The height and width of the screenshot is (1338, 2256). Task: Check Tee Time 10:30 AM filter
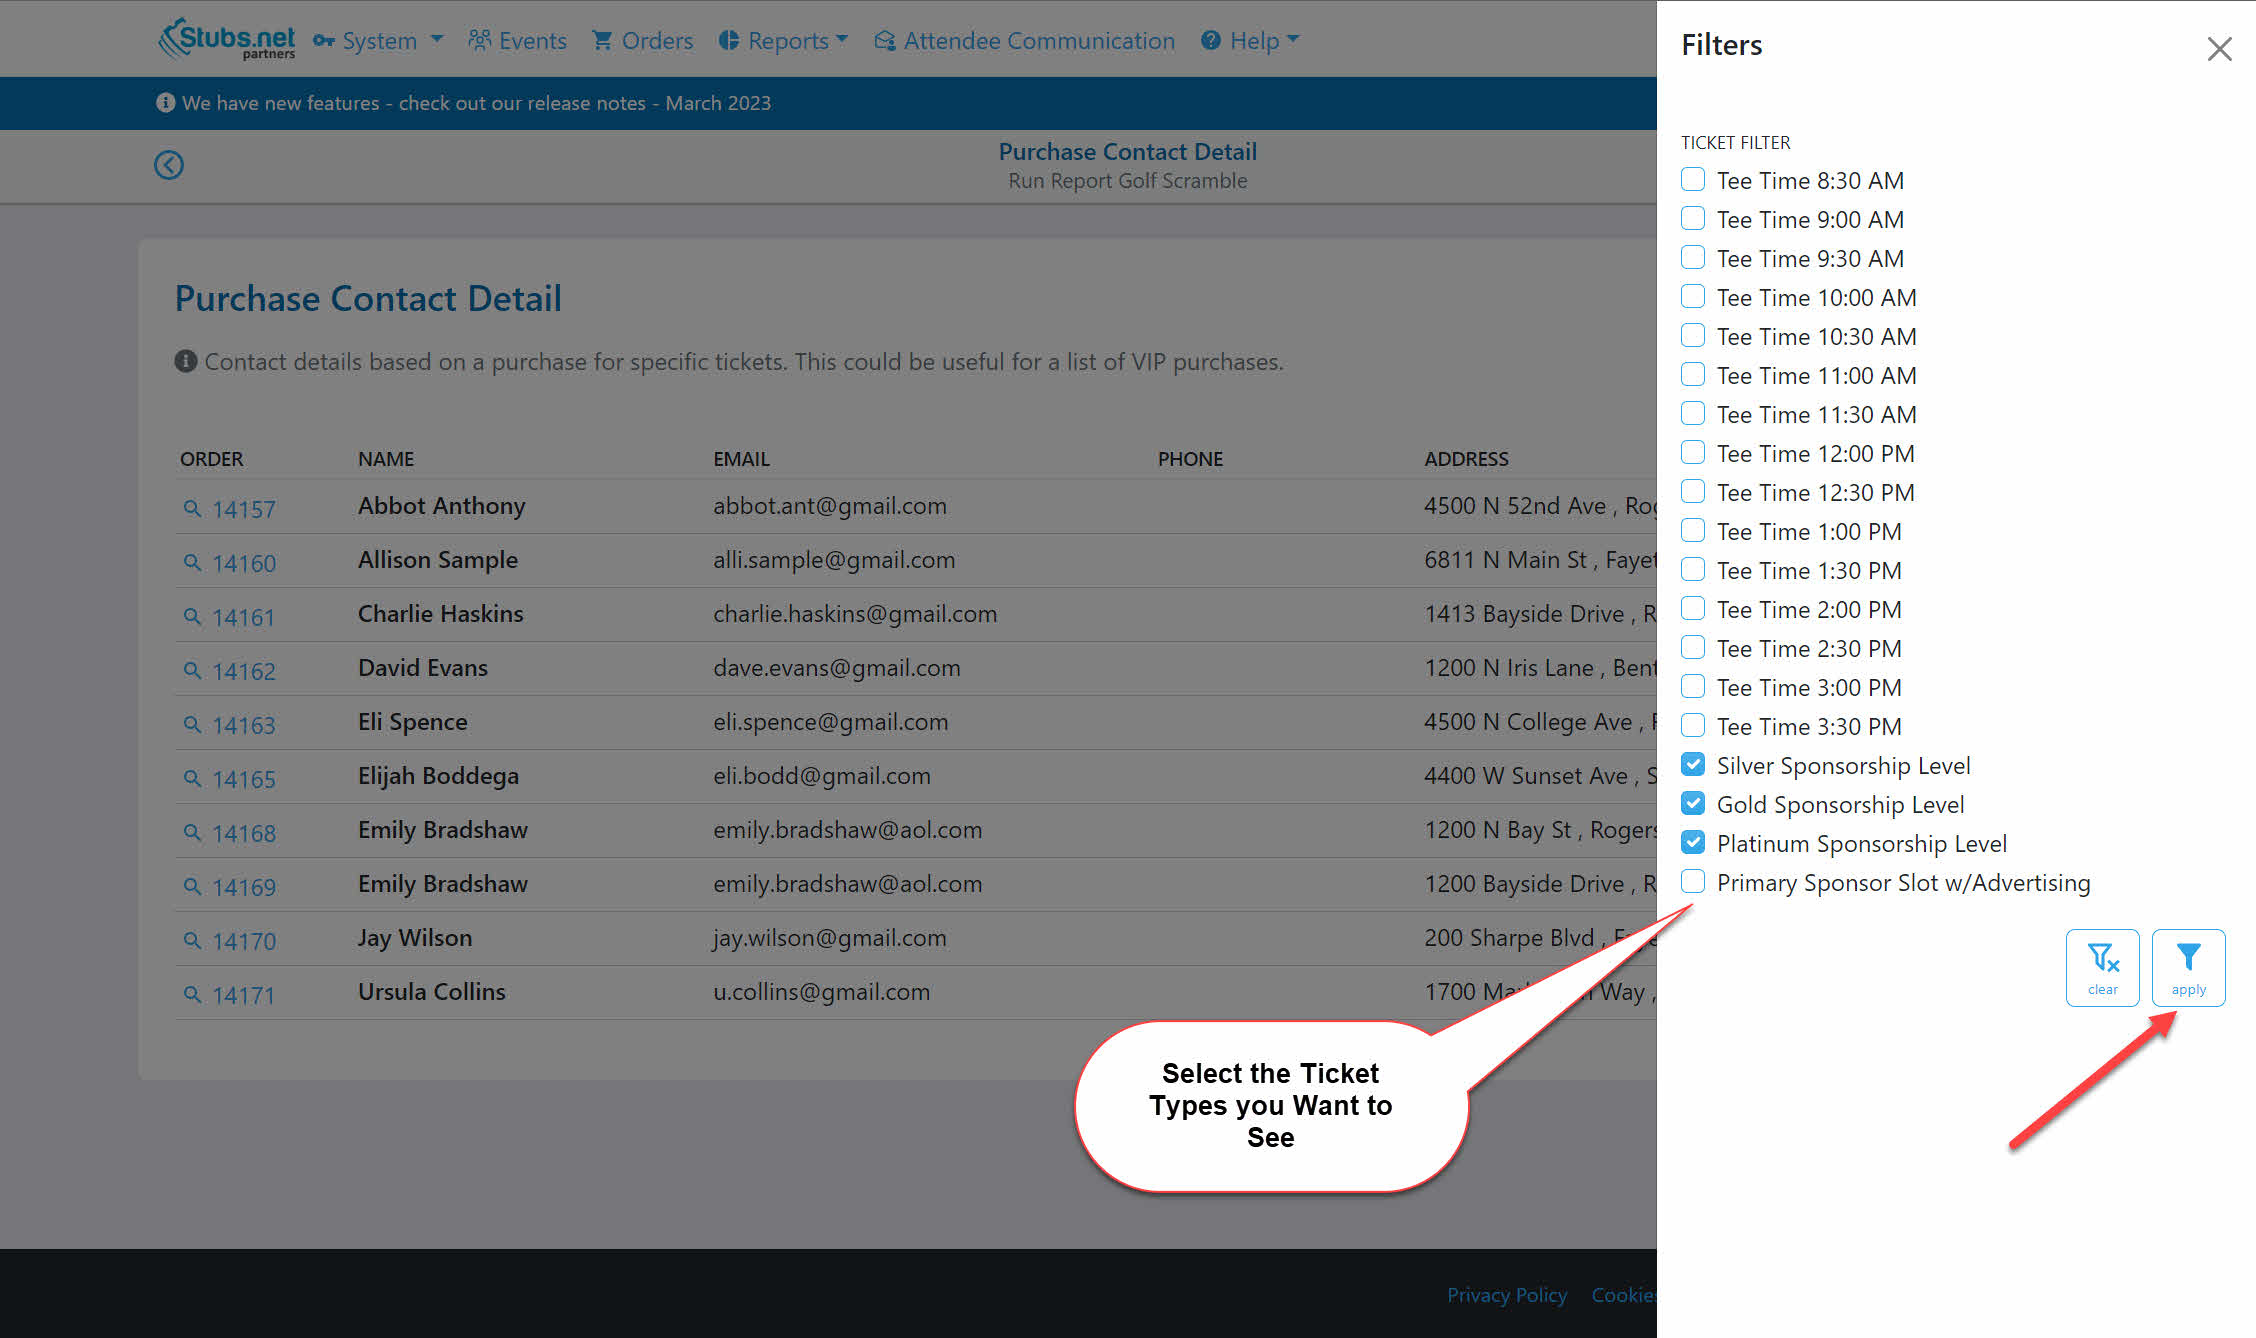tap(1692, 335)
